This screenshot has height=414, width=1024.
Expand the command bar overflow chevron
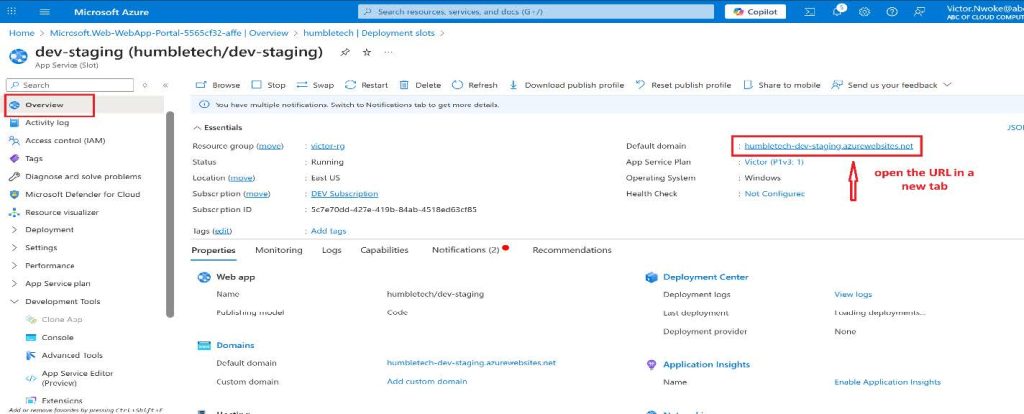pyautogui.click(x=948, y=85)
